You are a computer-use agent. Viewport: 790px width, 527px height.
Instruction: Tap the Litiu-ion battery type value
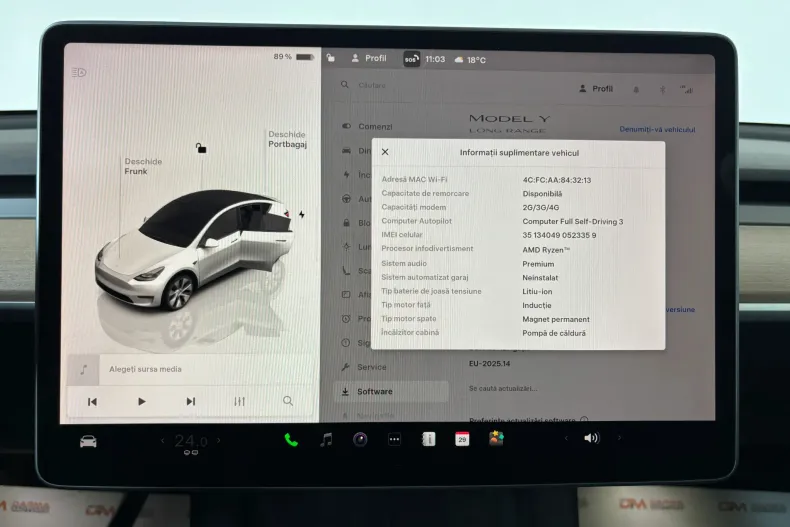point(537,292)
